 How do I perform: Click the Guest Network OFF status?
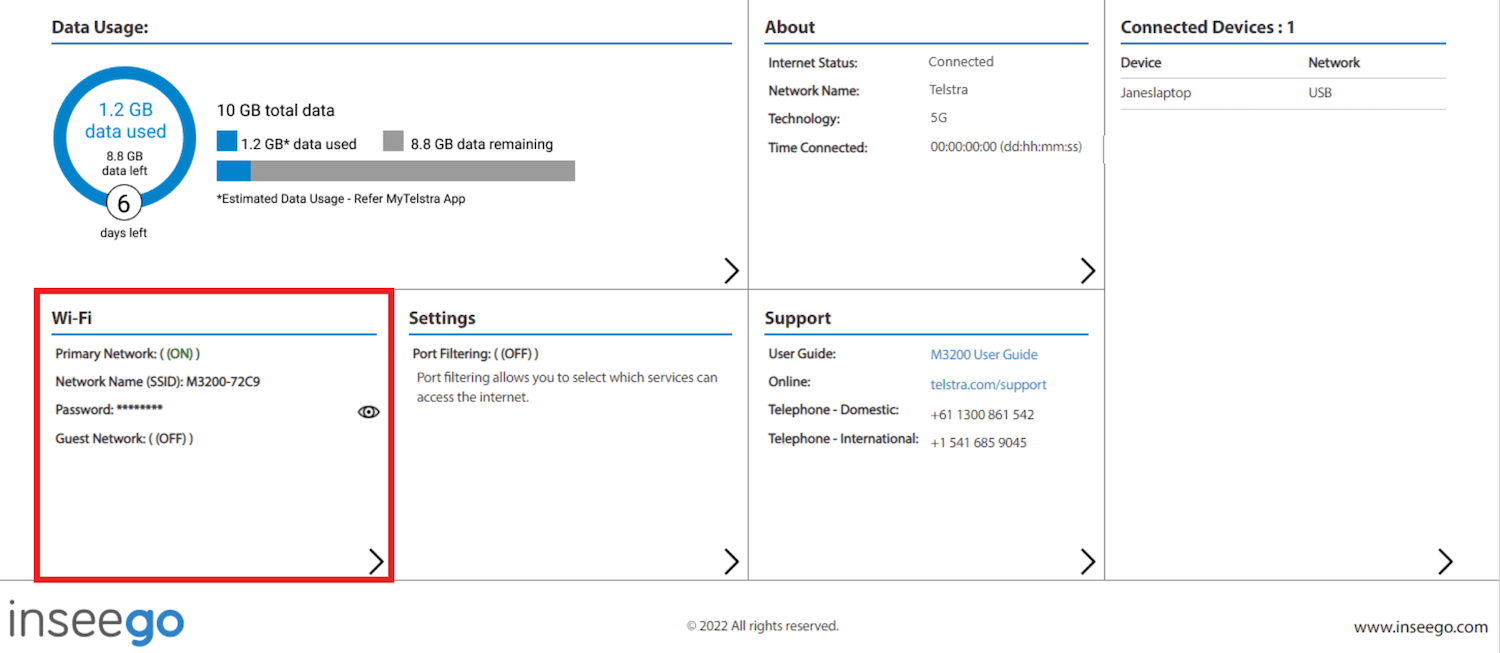click(171, 439)
